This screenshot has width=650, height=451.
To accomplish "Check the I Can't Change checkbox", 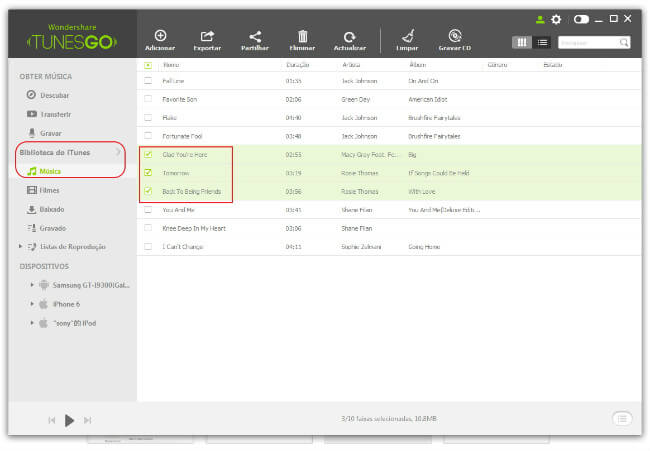I will [x=148, y=246].
